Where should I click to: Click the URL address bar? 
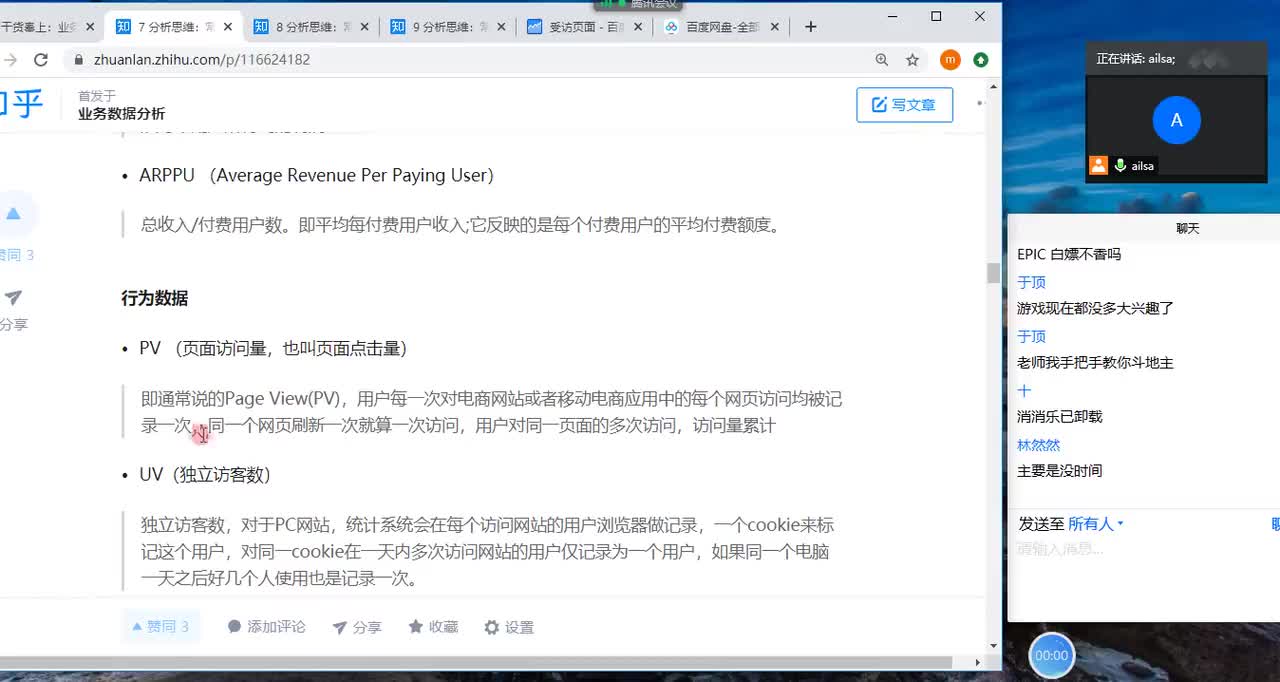point(470,60)
